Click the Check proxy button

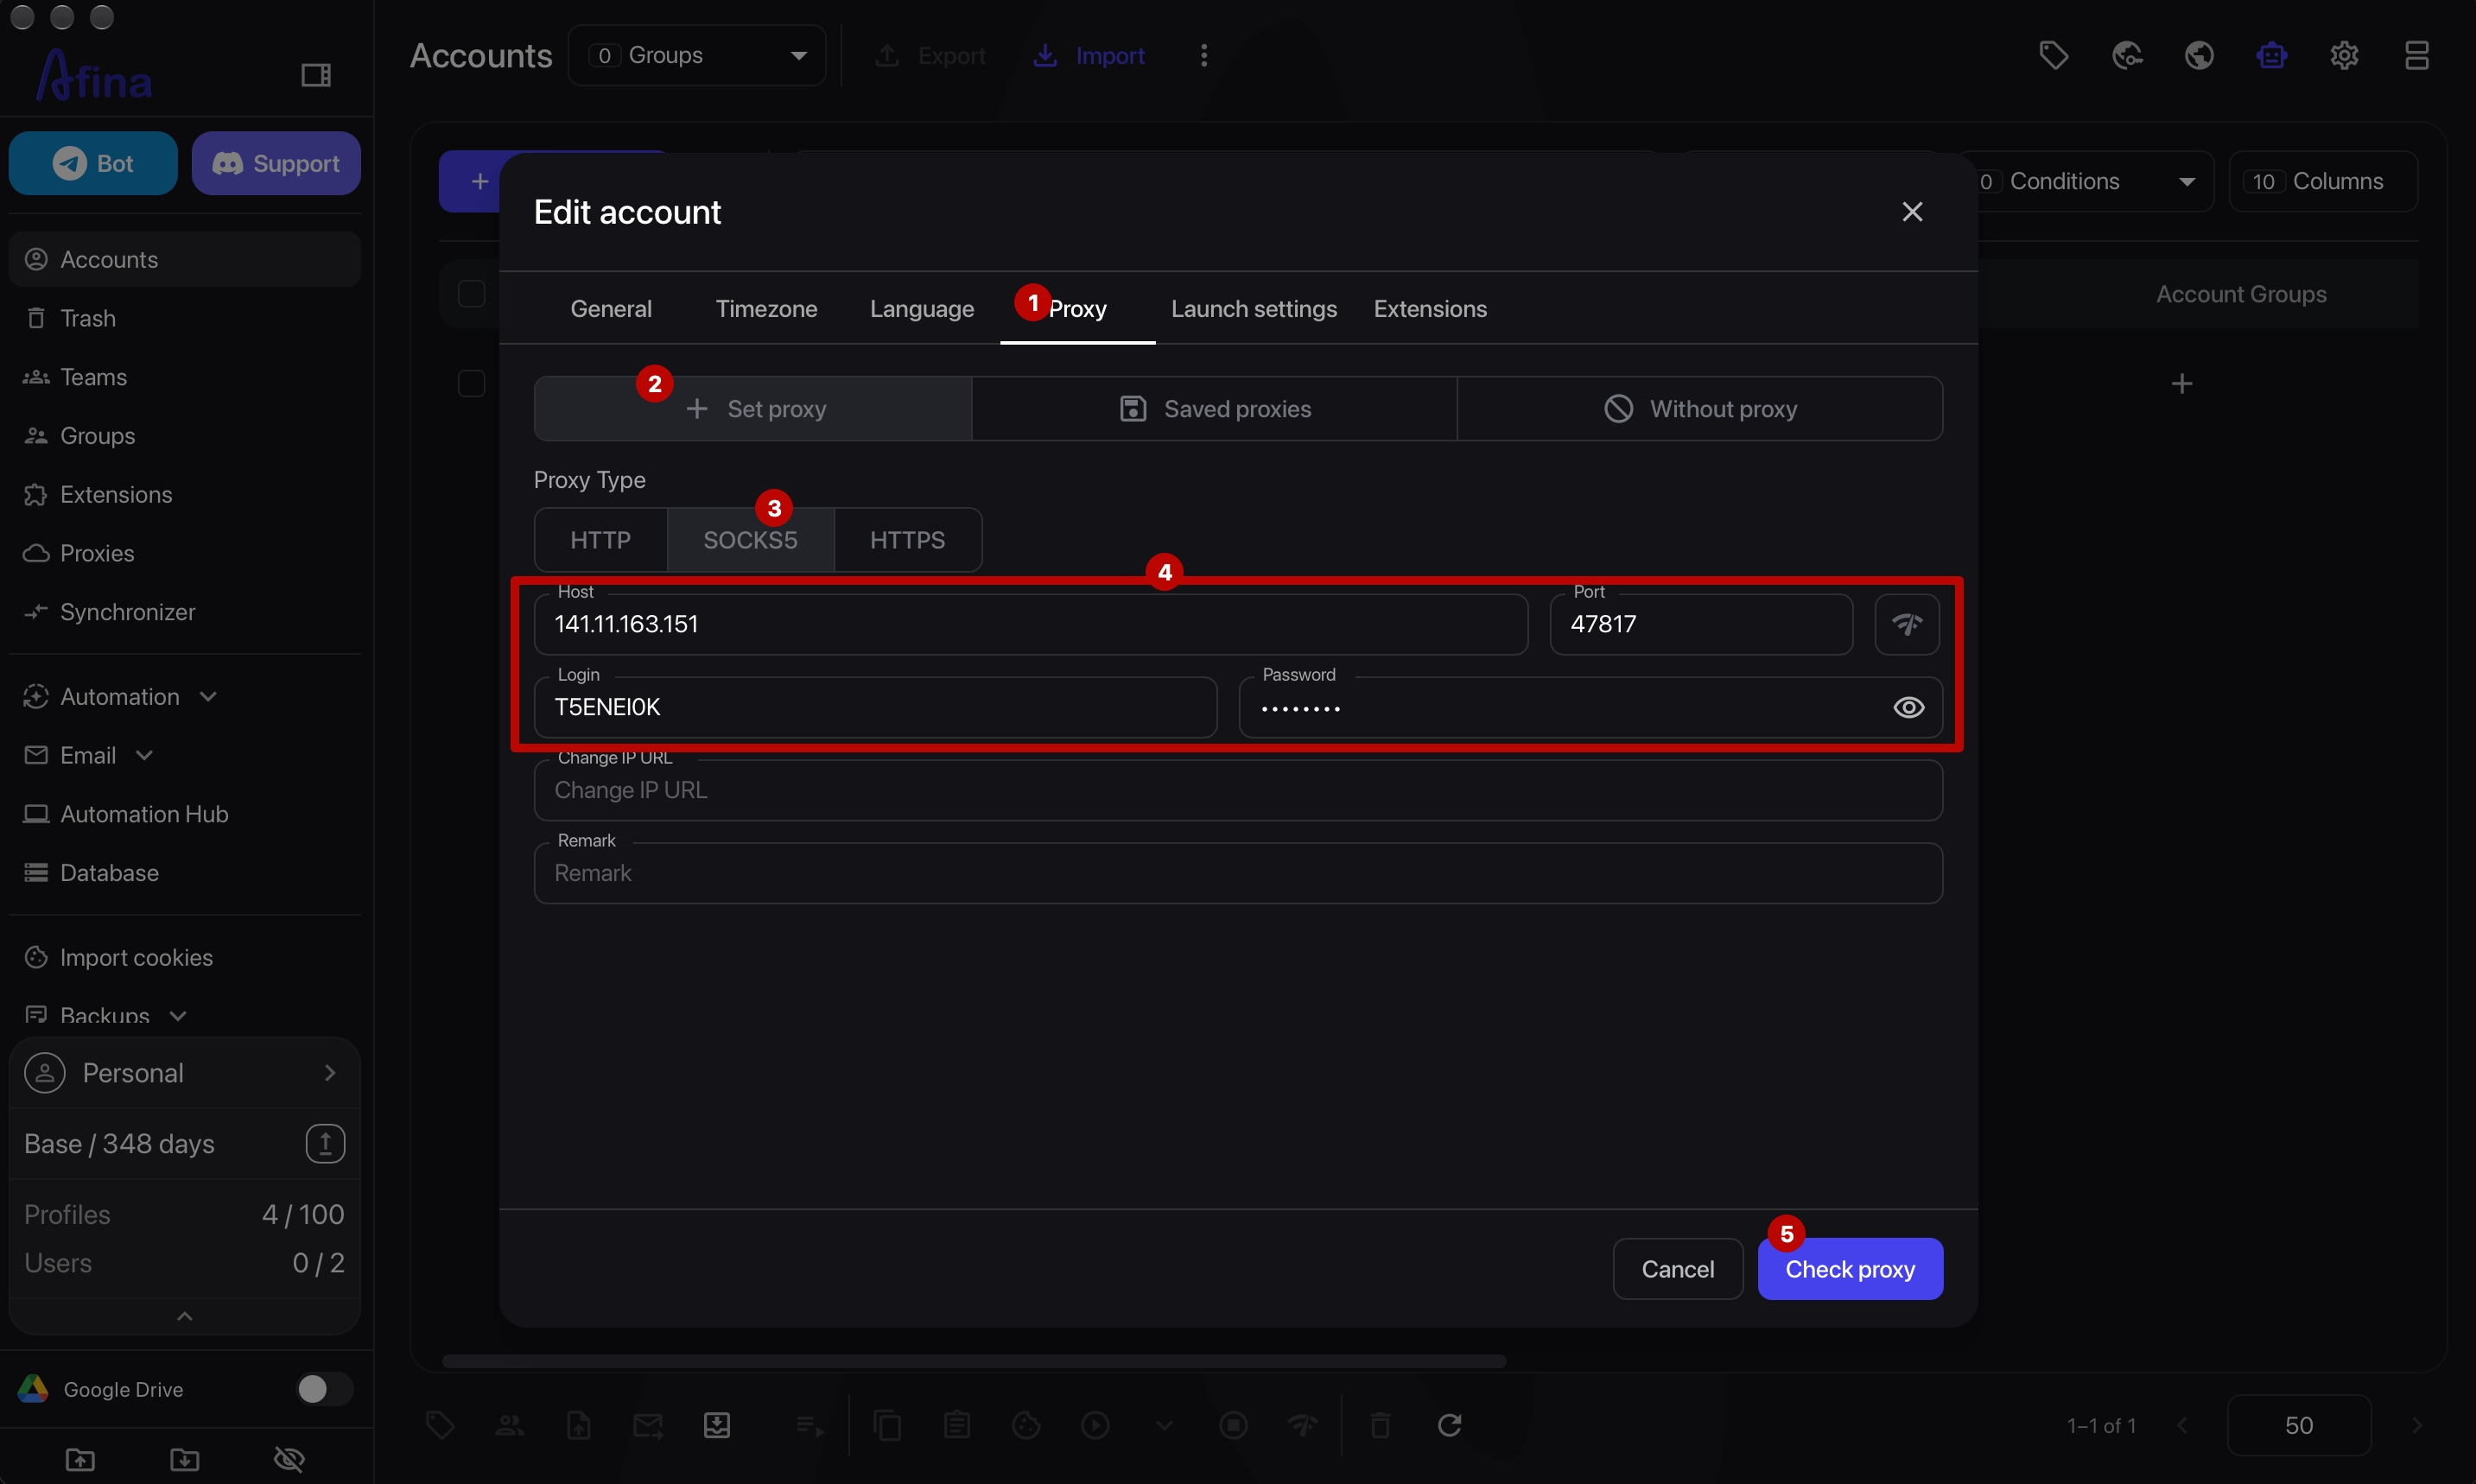tap(1850, 1268)
